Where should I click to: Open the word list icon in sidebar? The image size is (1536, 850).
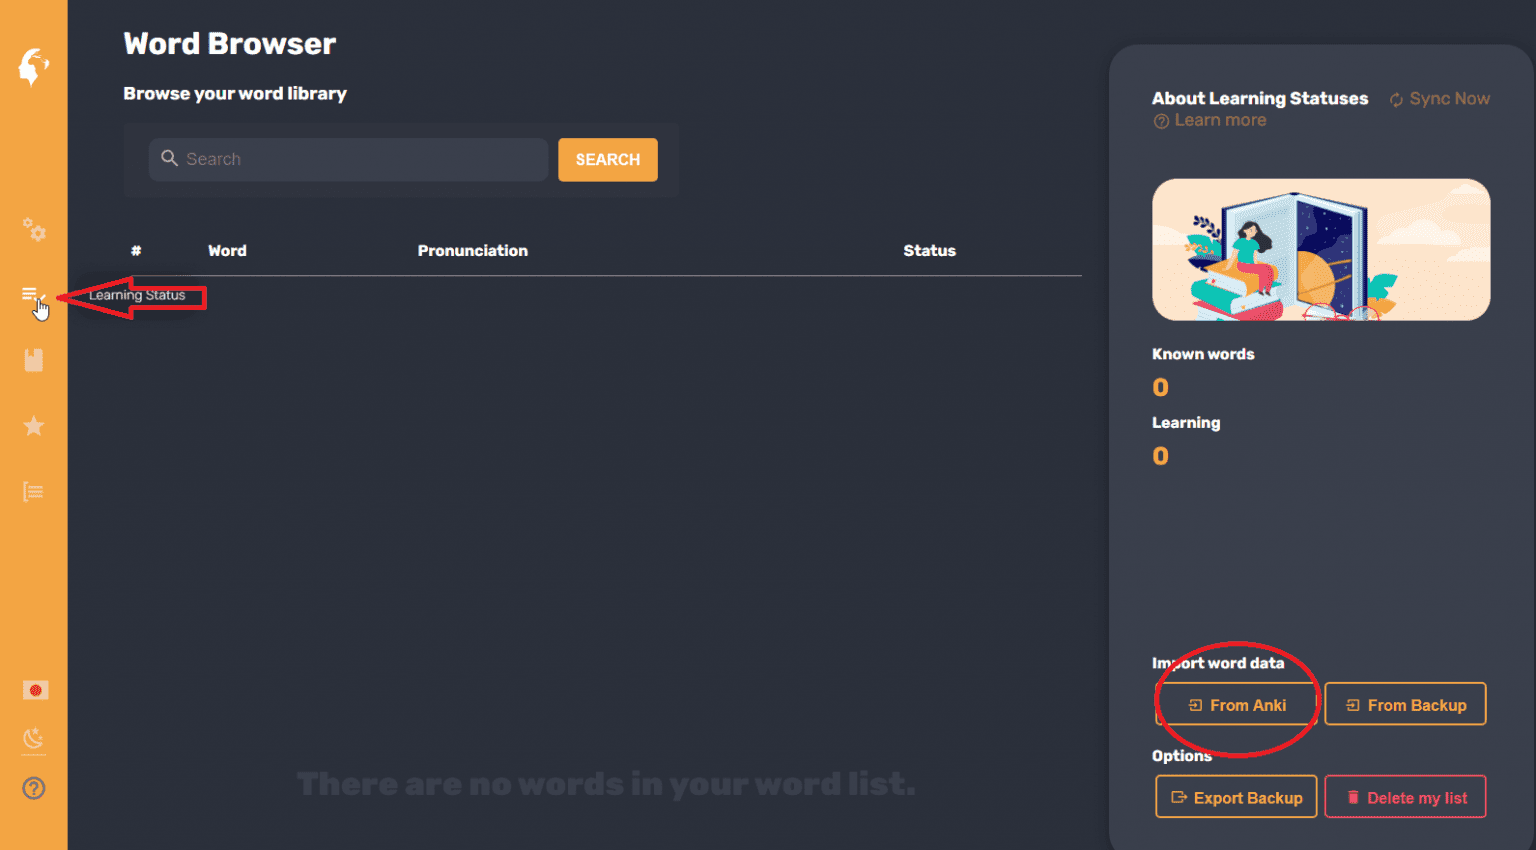pyautogui.click(x=33, y=490)
